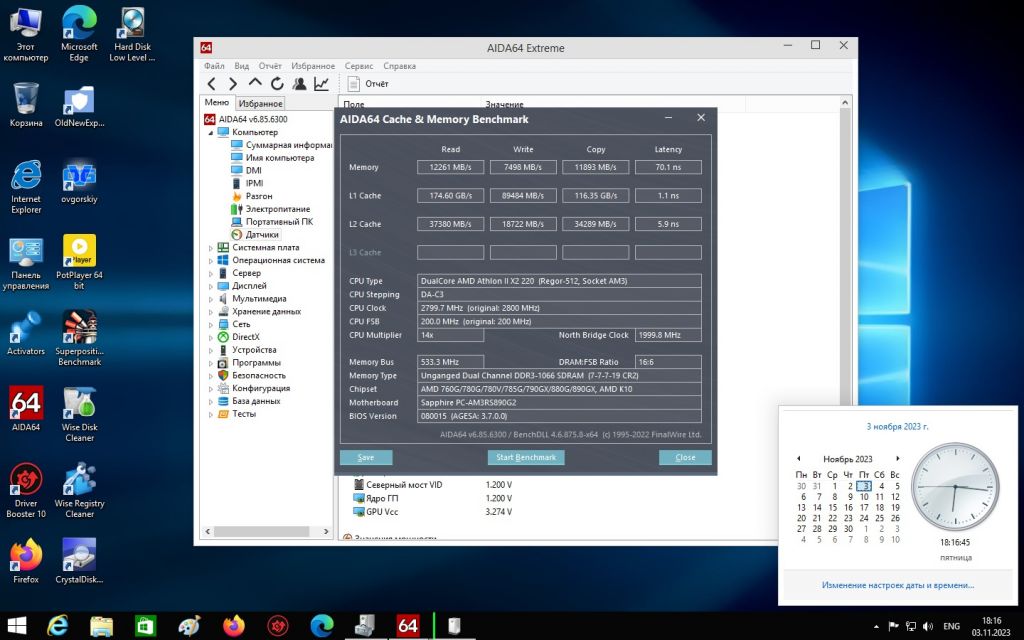Open the Отчет menu
Viewport: 1024px width, 640px height.
(x=270, y=66)
